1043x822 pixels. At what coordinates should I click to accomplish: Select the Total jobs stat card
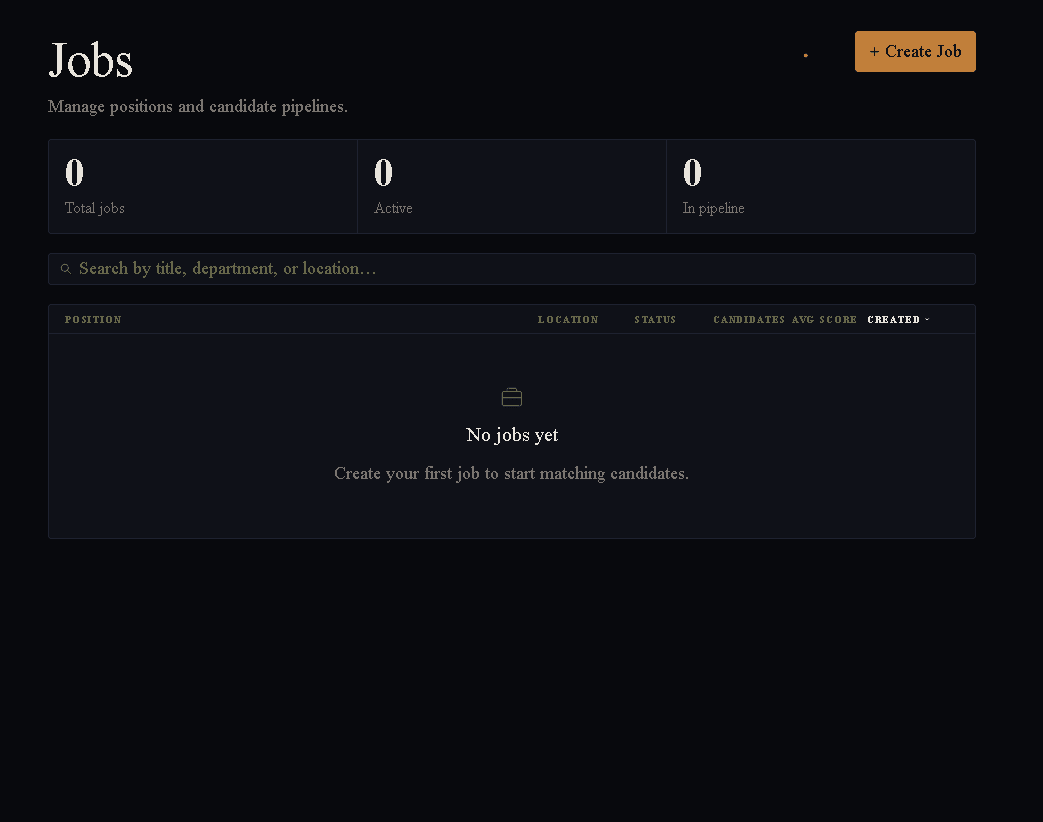tap(202, 186)
